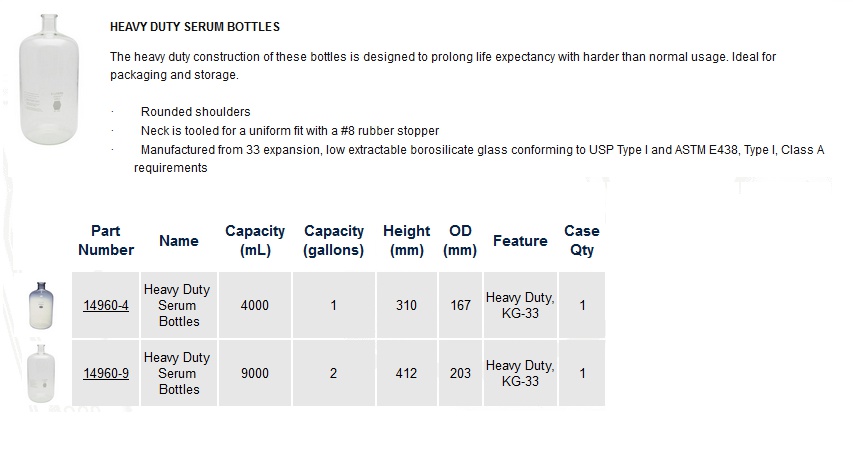Click the Name column header
This screenshot has width=853, height=450.
click(178, 241)
